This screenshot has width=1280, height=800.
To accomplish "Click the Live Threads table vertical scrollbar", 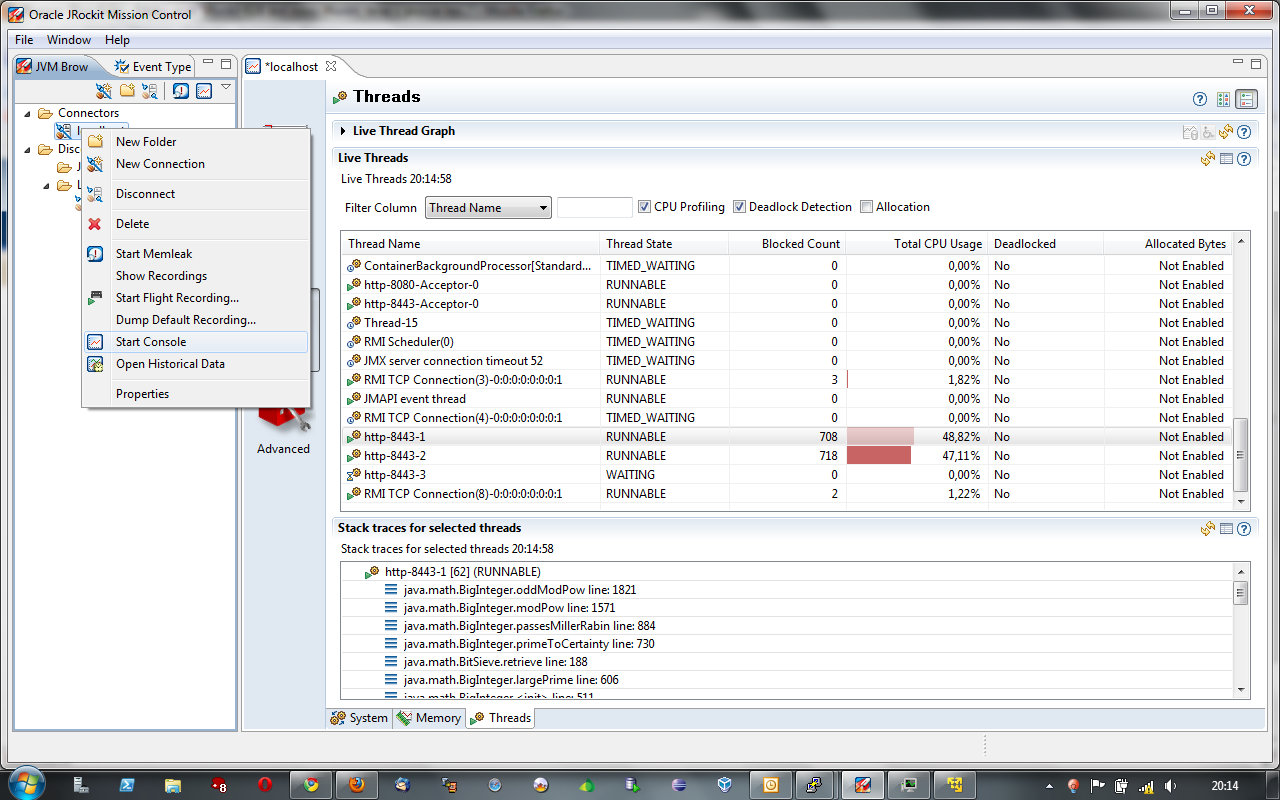I will click(1242, 372).
